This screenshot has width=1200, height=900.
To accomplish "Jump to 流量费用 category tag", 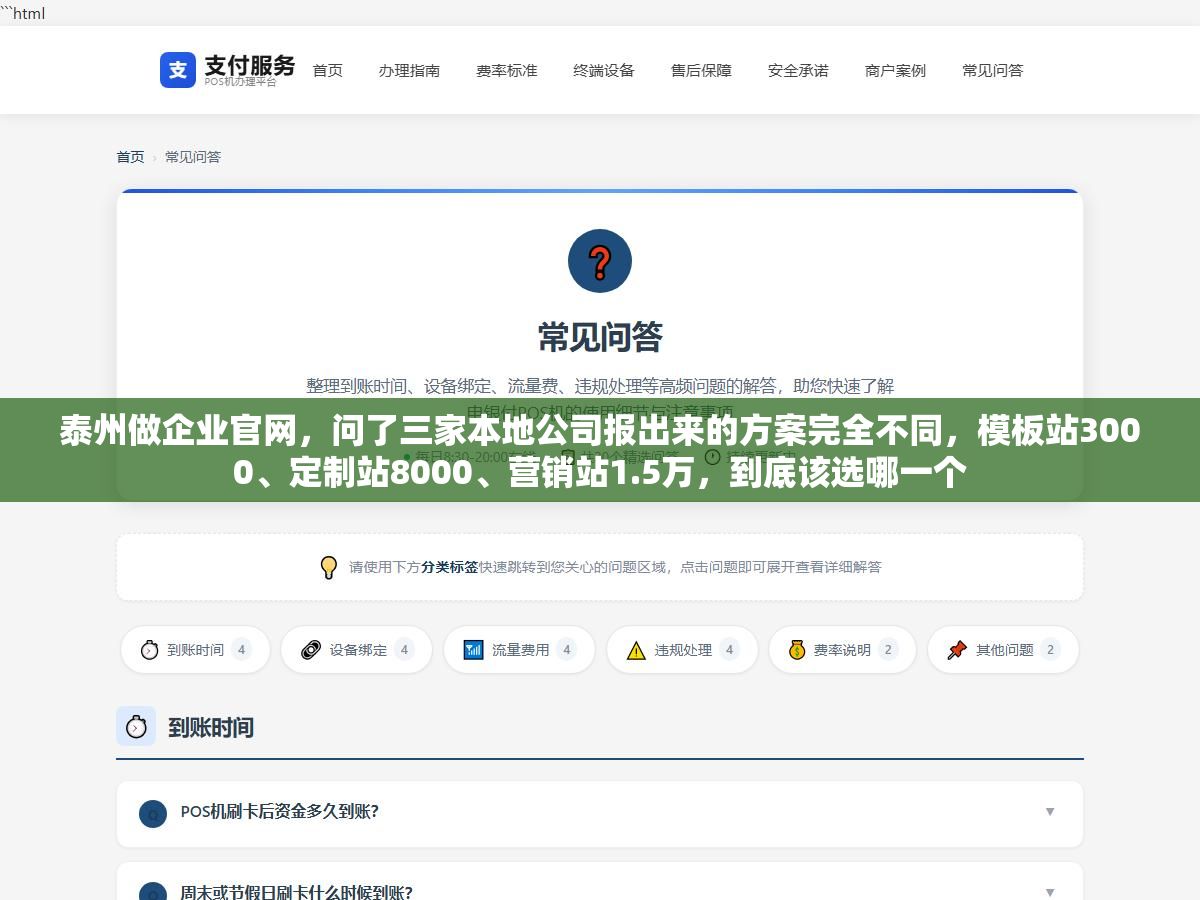I will 519,650.
